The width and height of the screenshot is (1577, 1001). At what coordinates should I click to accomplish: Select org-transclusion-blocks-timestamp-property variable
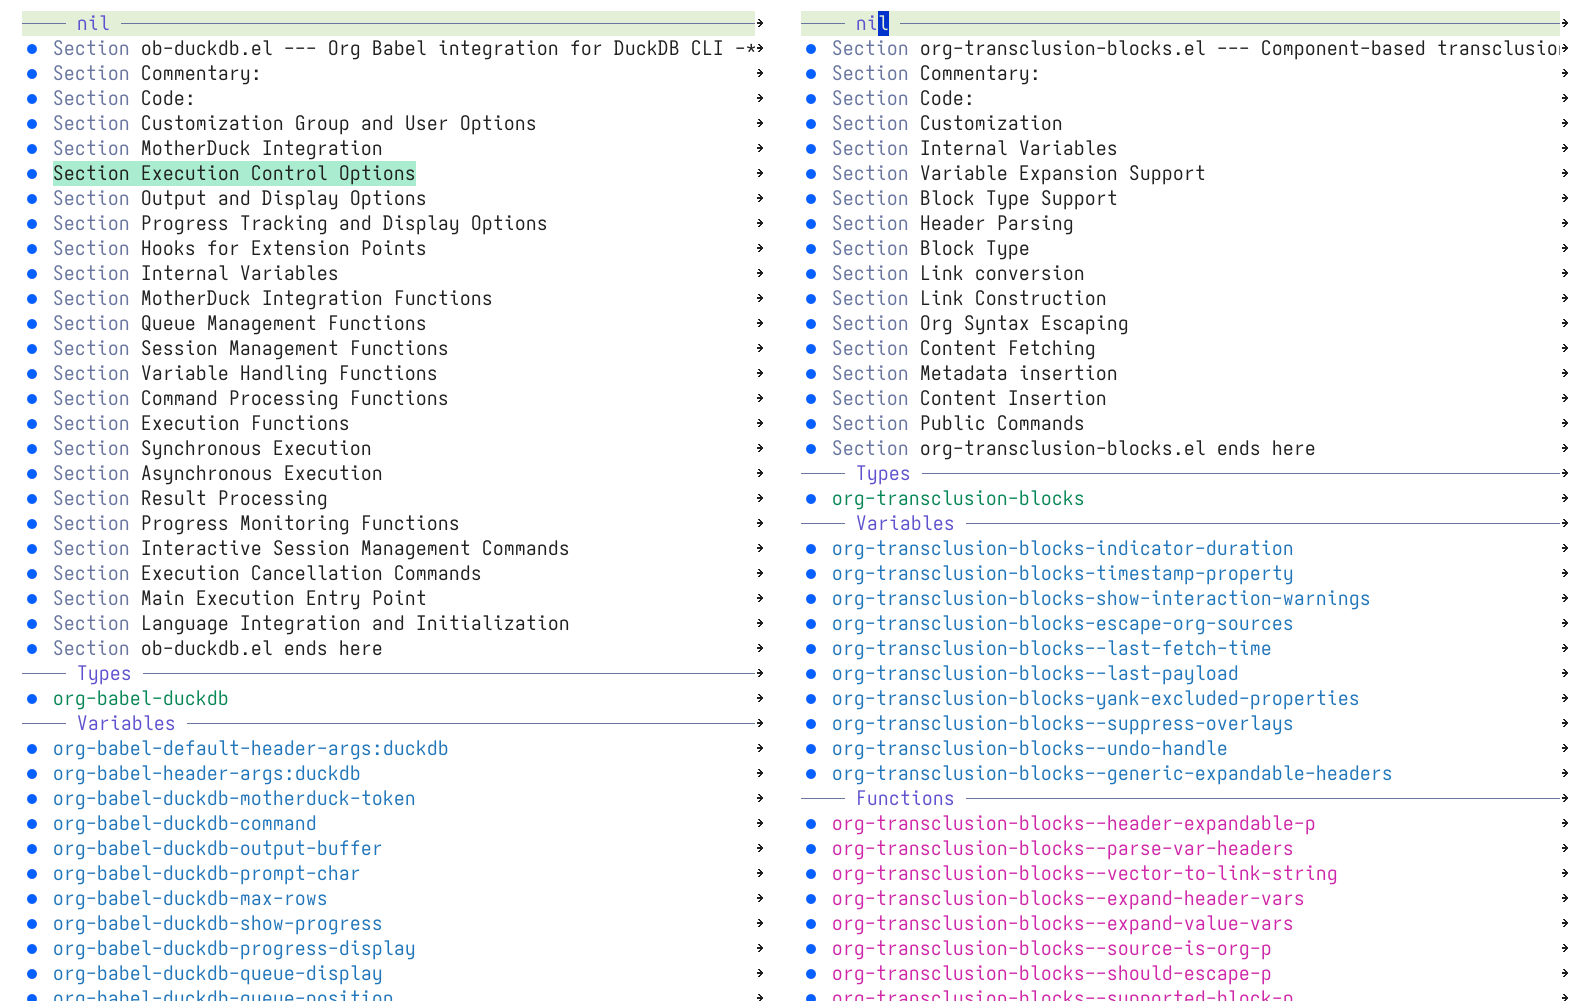point(1063,573)
